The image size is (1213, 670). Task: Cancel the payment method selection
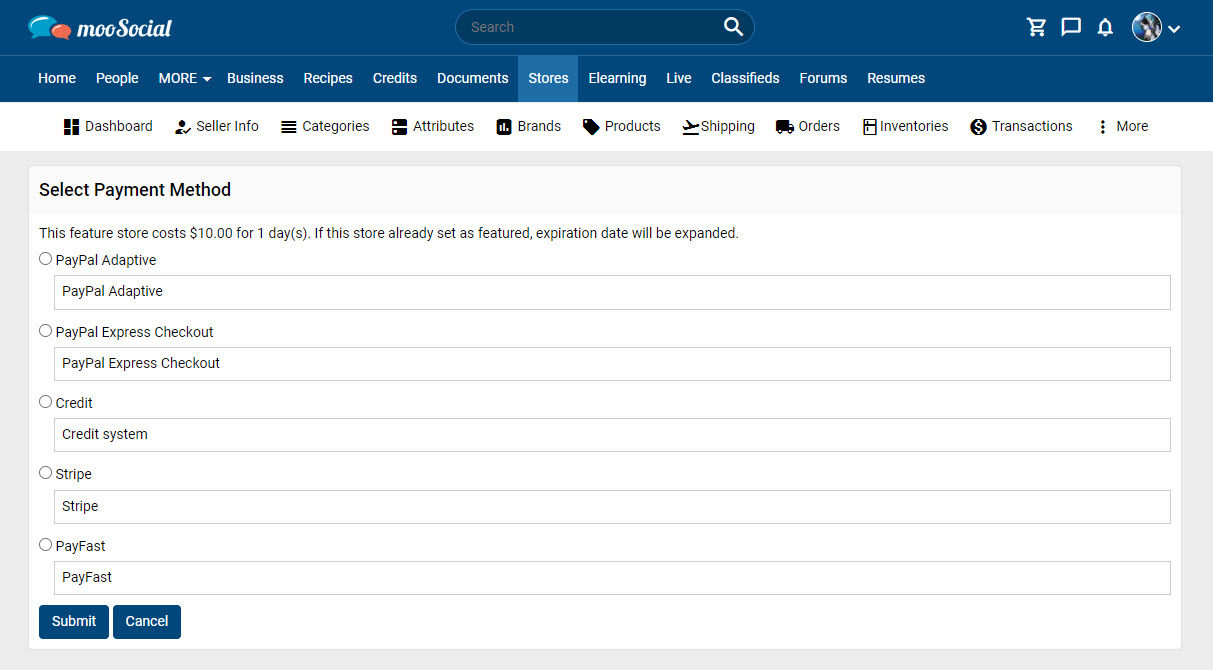[x=147, y=621]
